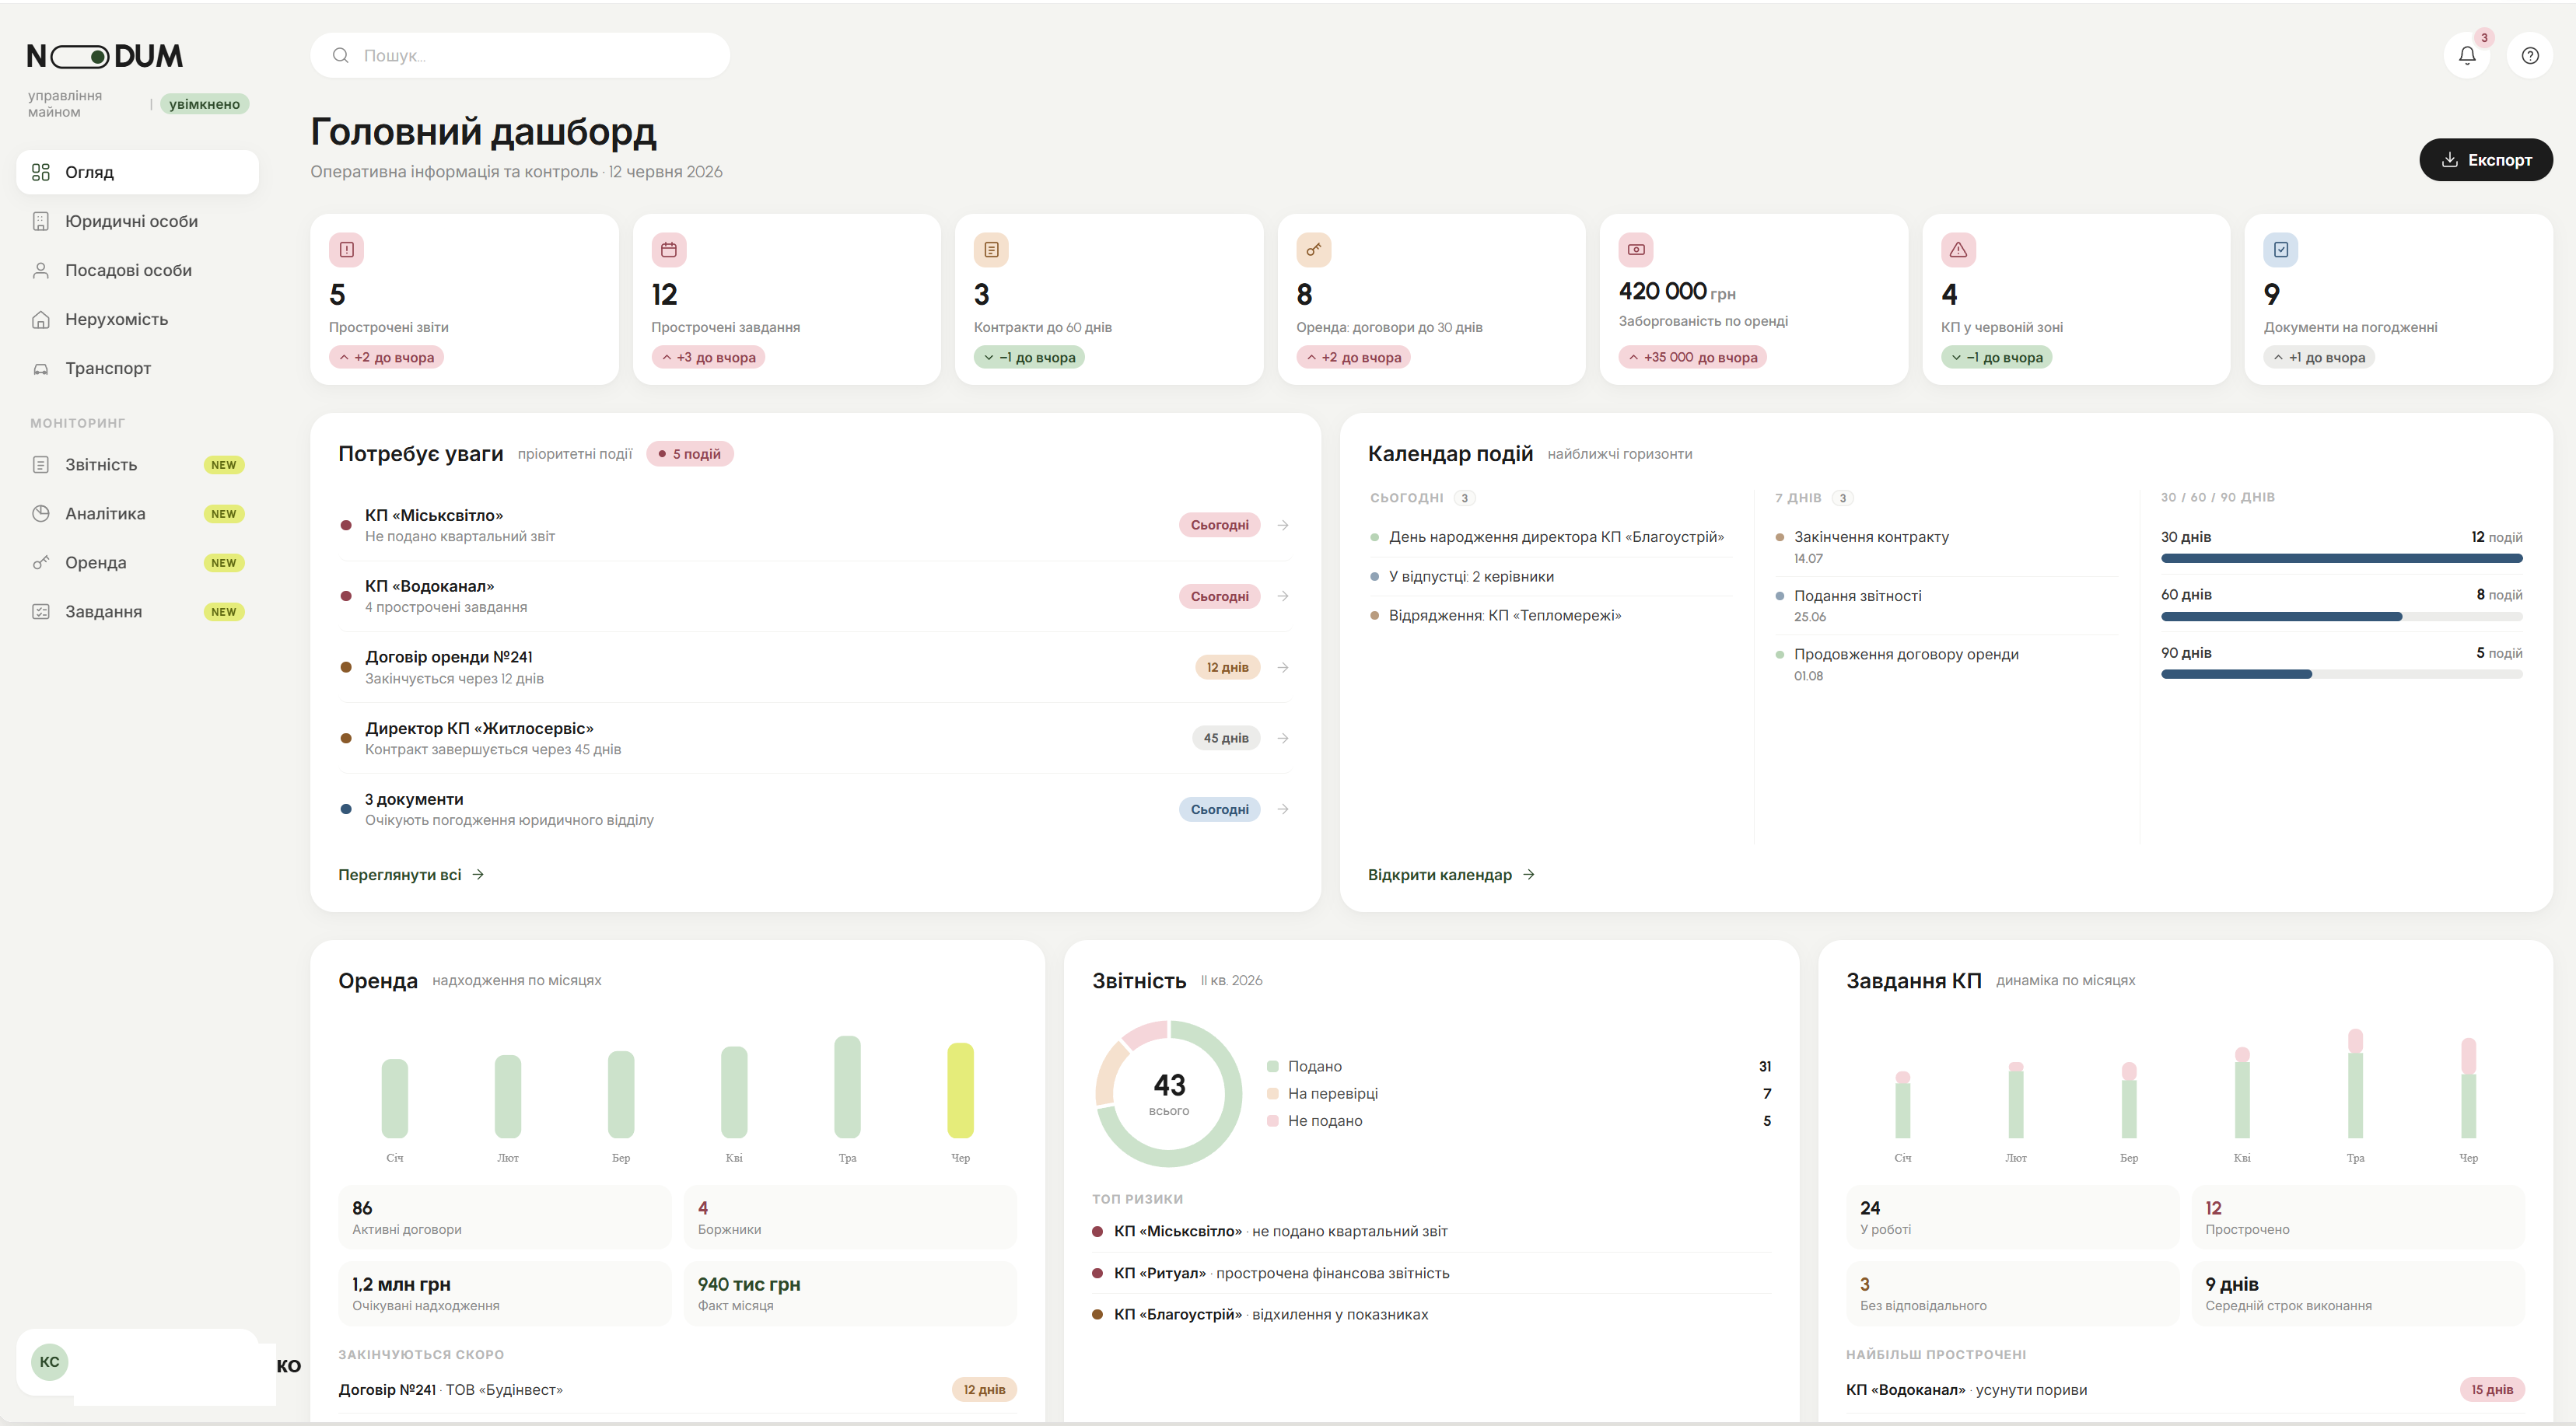Click the key icon on rental contracts card
Image resolution: width=2576 pixels, height=1426 pixels.
pyautogui.click(x=1314, y=250)
